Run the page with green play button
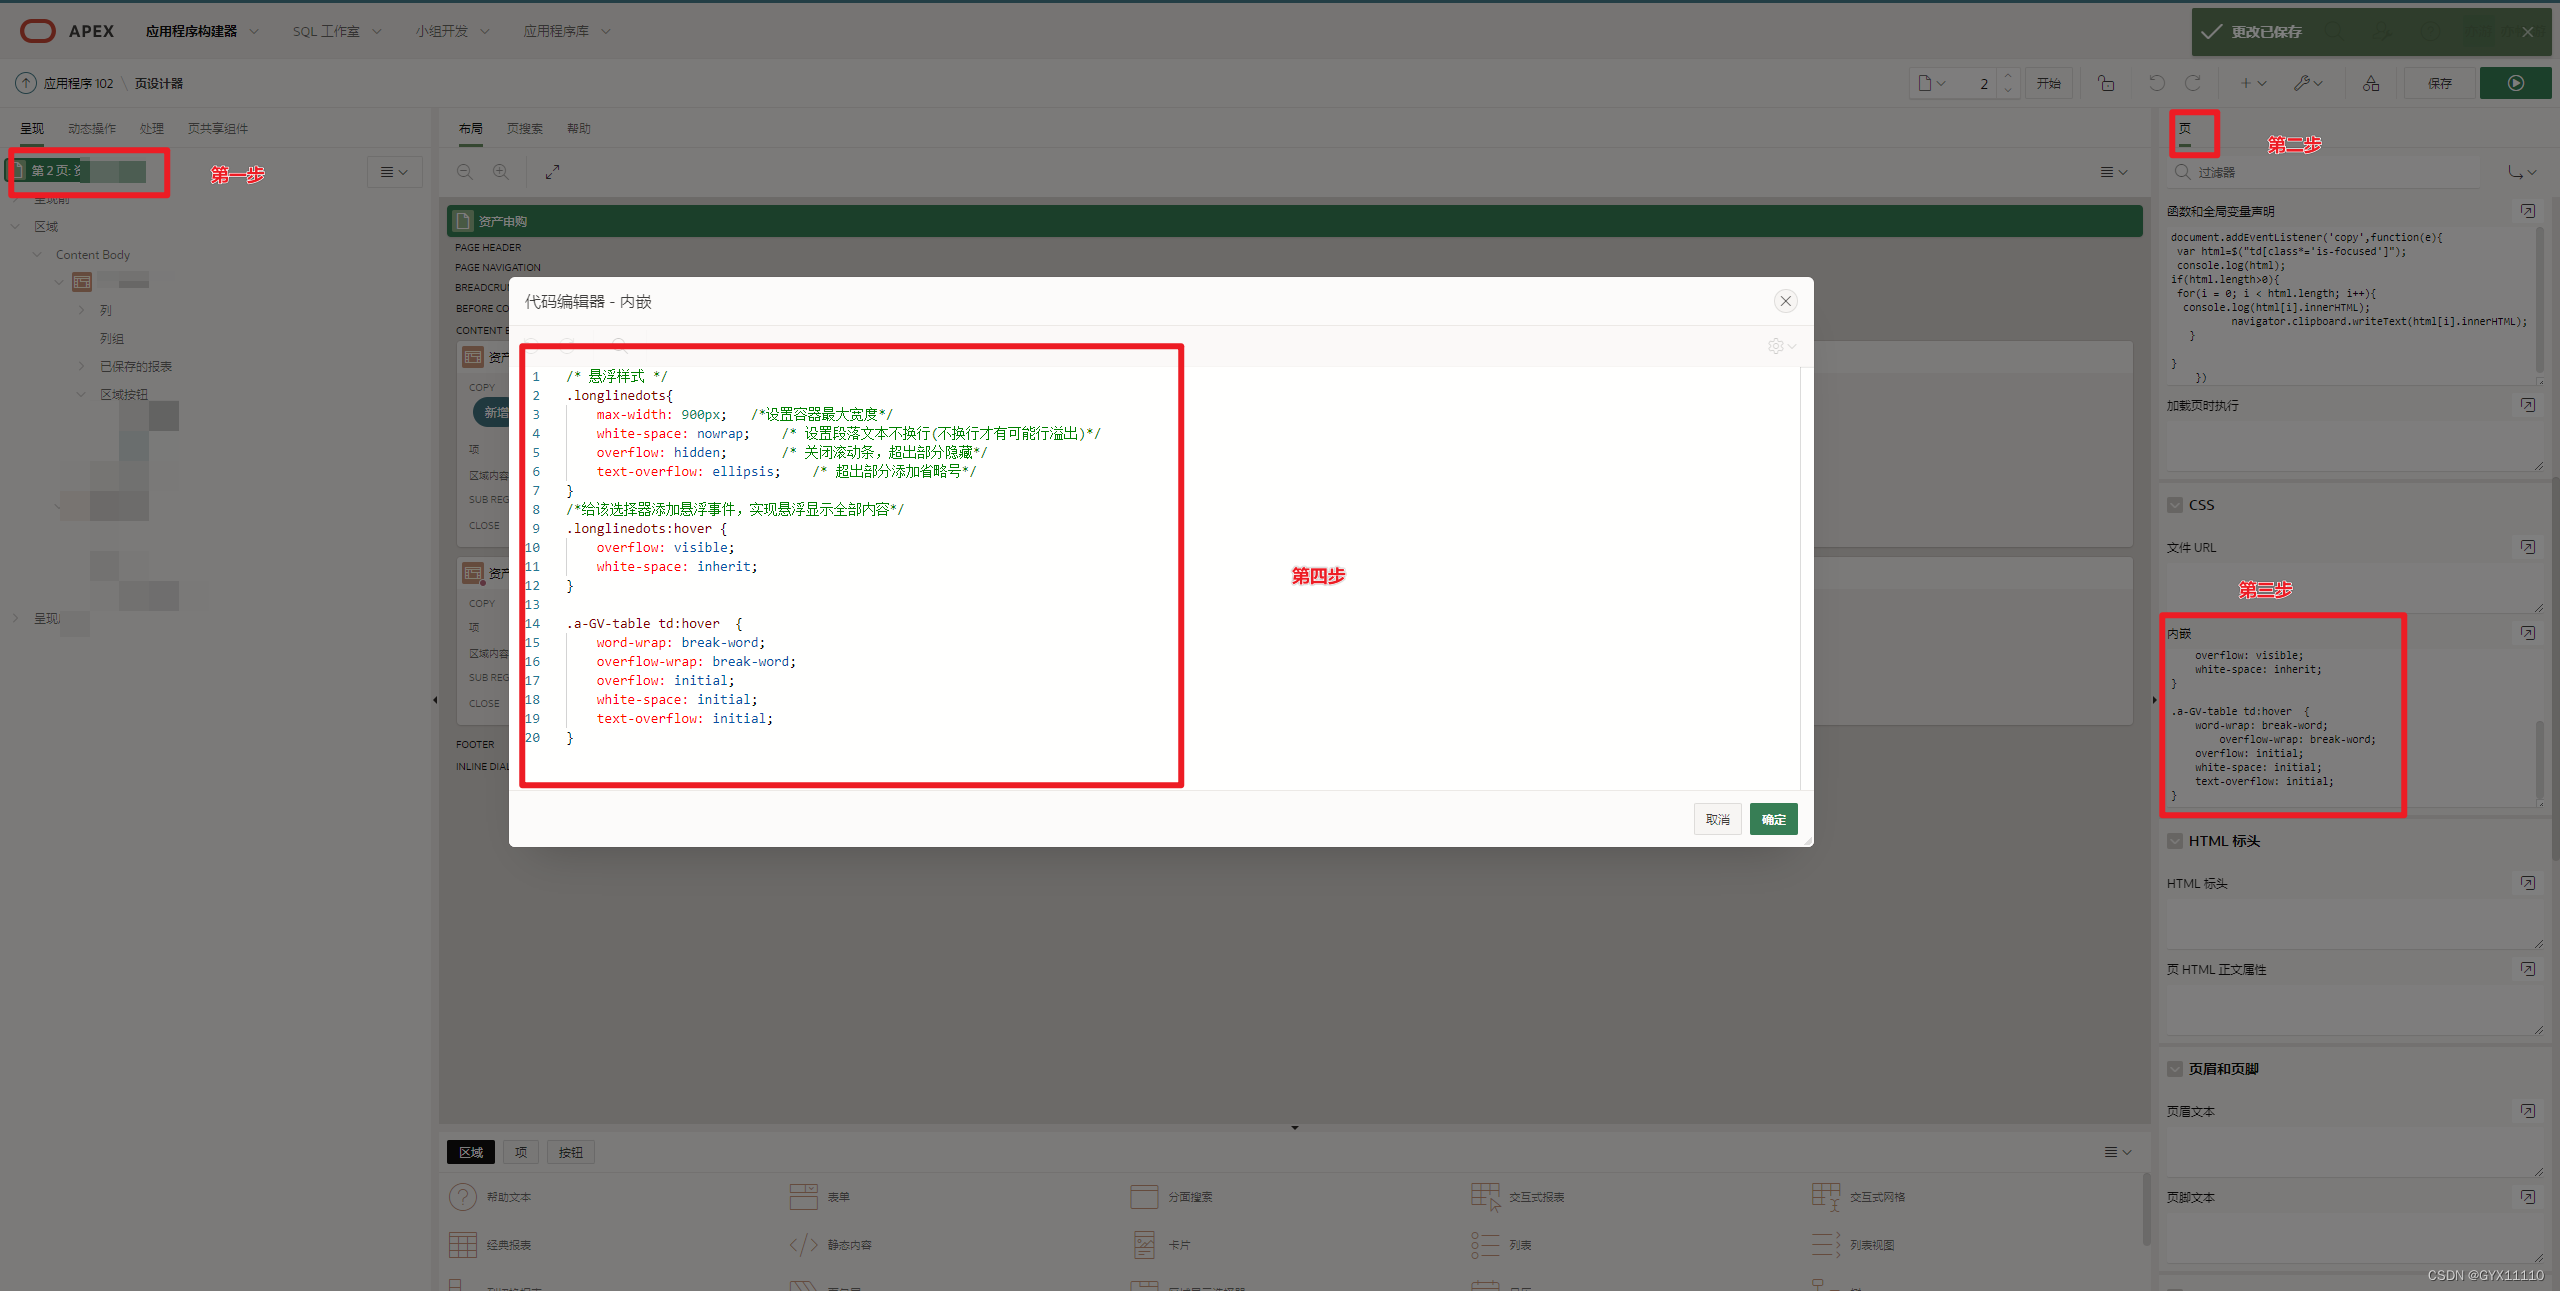Image resolution: width=2560 pixels, height=1291 pixels. [2516, 83]
